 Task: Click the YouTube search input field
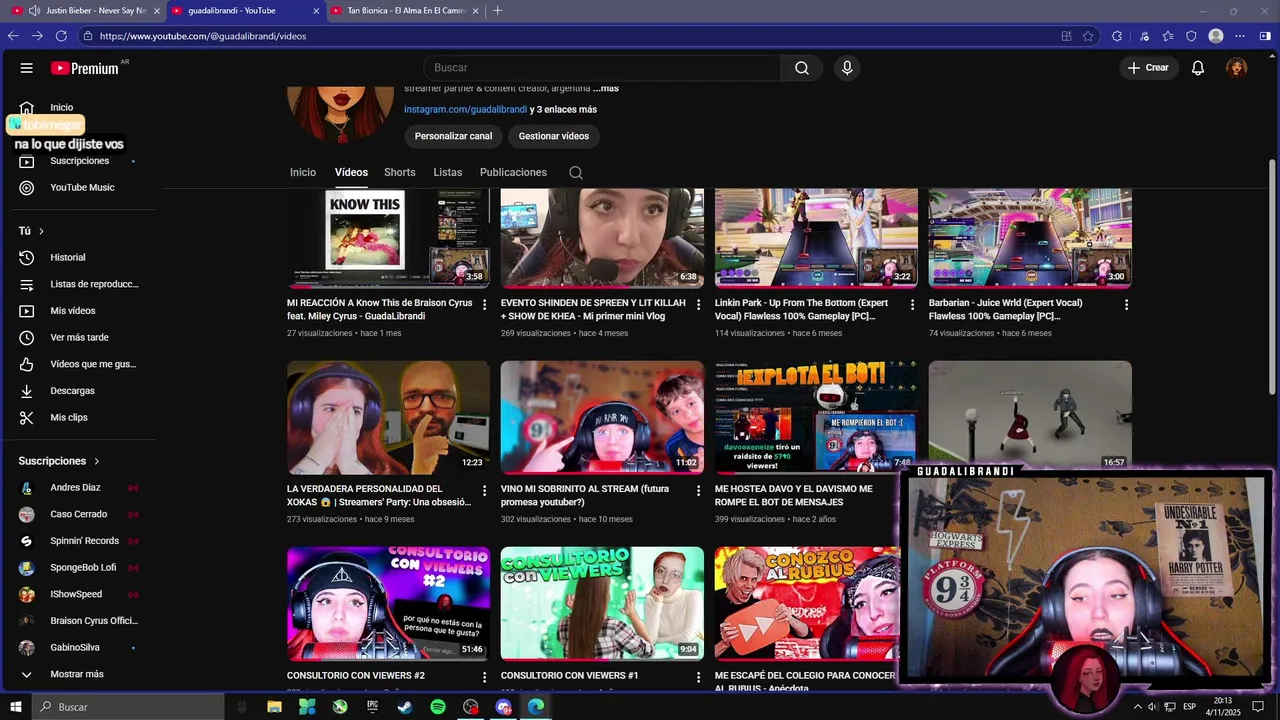pos(602,68)
